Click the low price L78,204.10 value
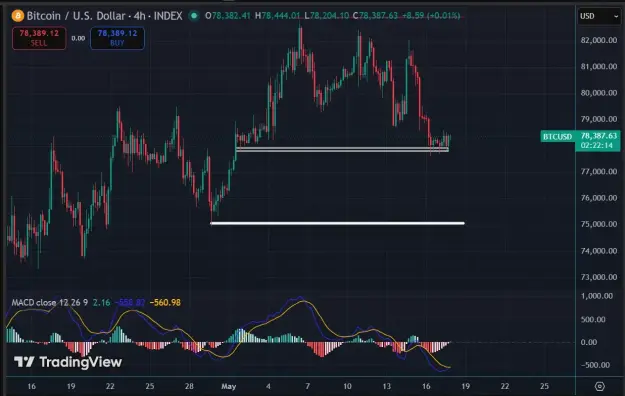The height and width of the screenshot is (396, 625). pyautogui.click(x=326, y=16)
